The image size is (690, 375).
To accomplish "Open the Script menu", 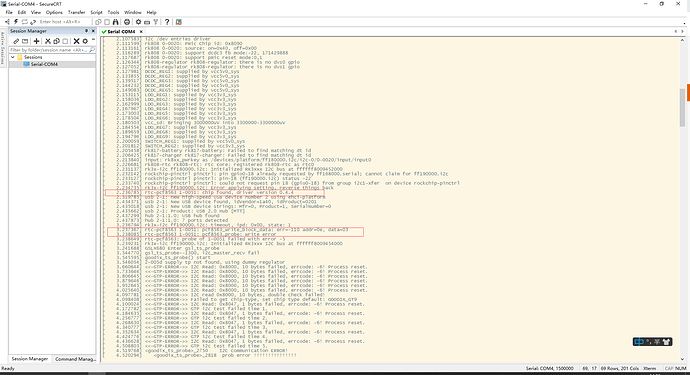I will (96, 12).
